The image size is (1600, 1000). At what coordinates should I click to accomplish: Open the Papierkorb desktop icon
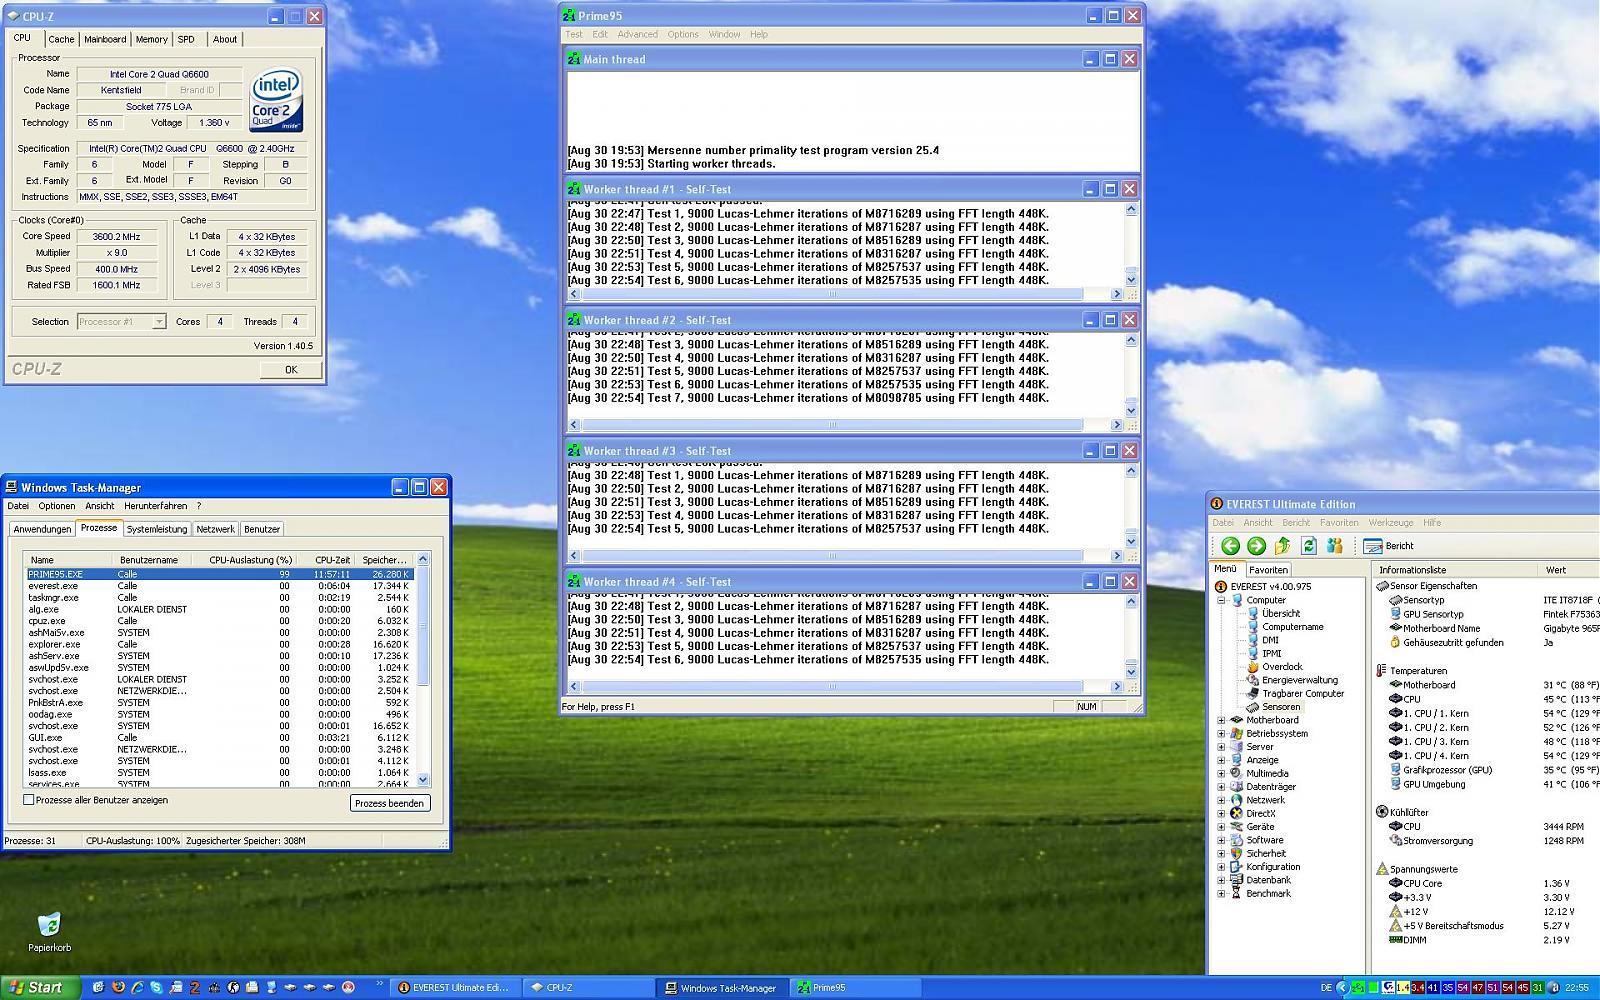point(49,931)
